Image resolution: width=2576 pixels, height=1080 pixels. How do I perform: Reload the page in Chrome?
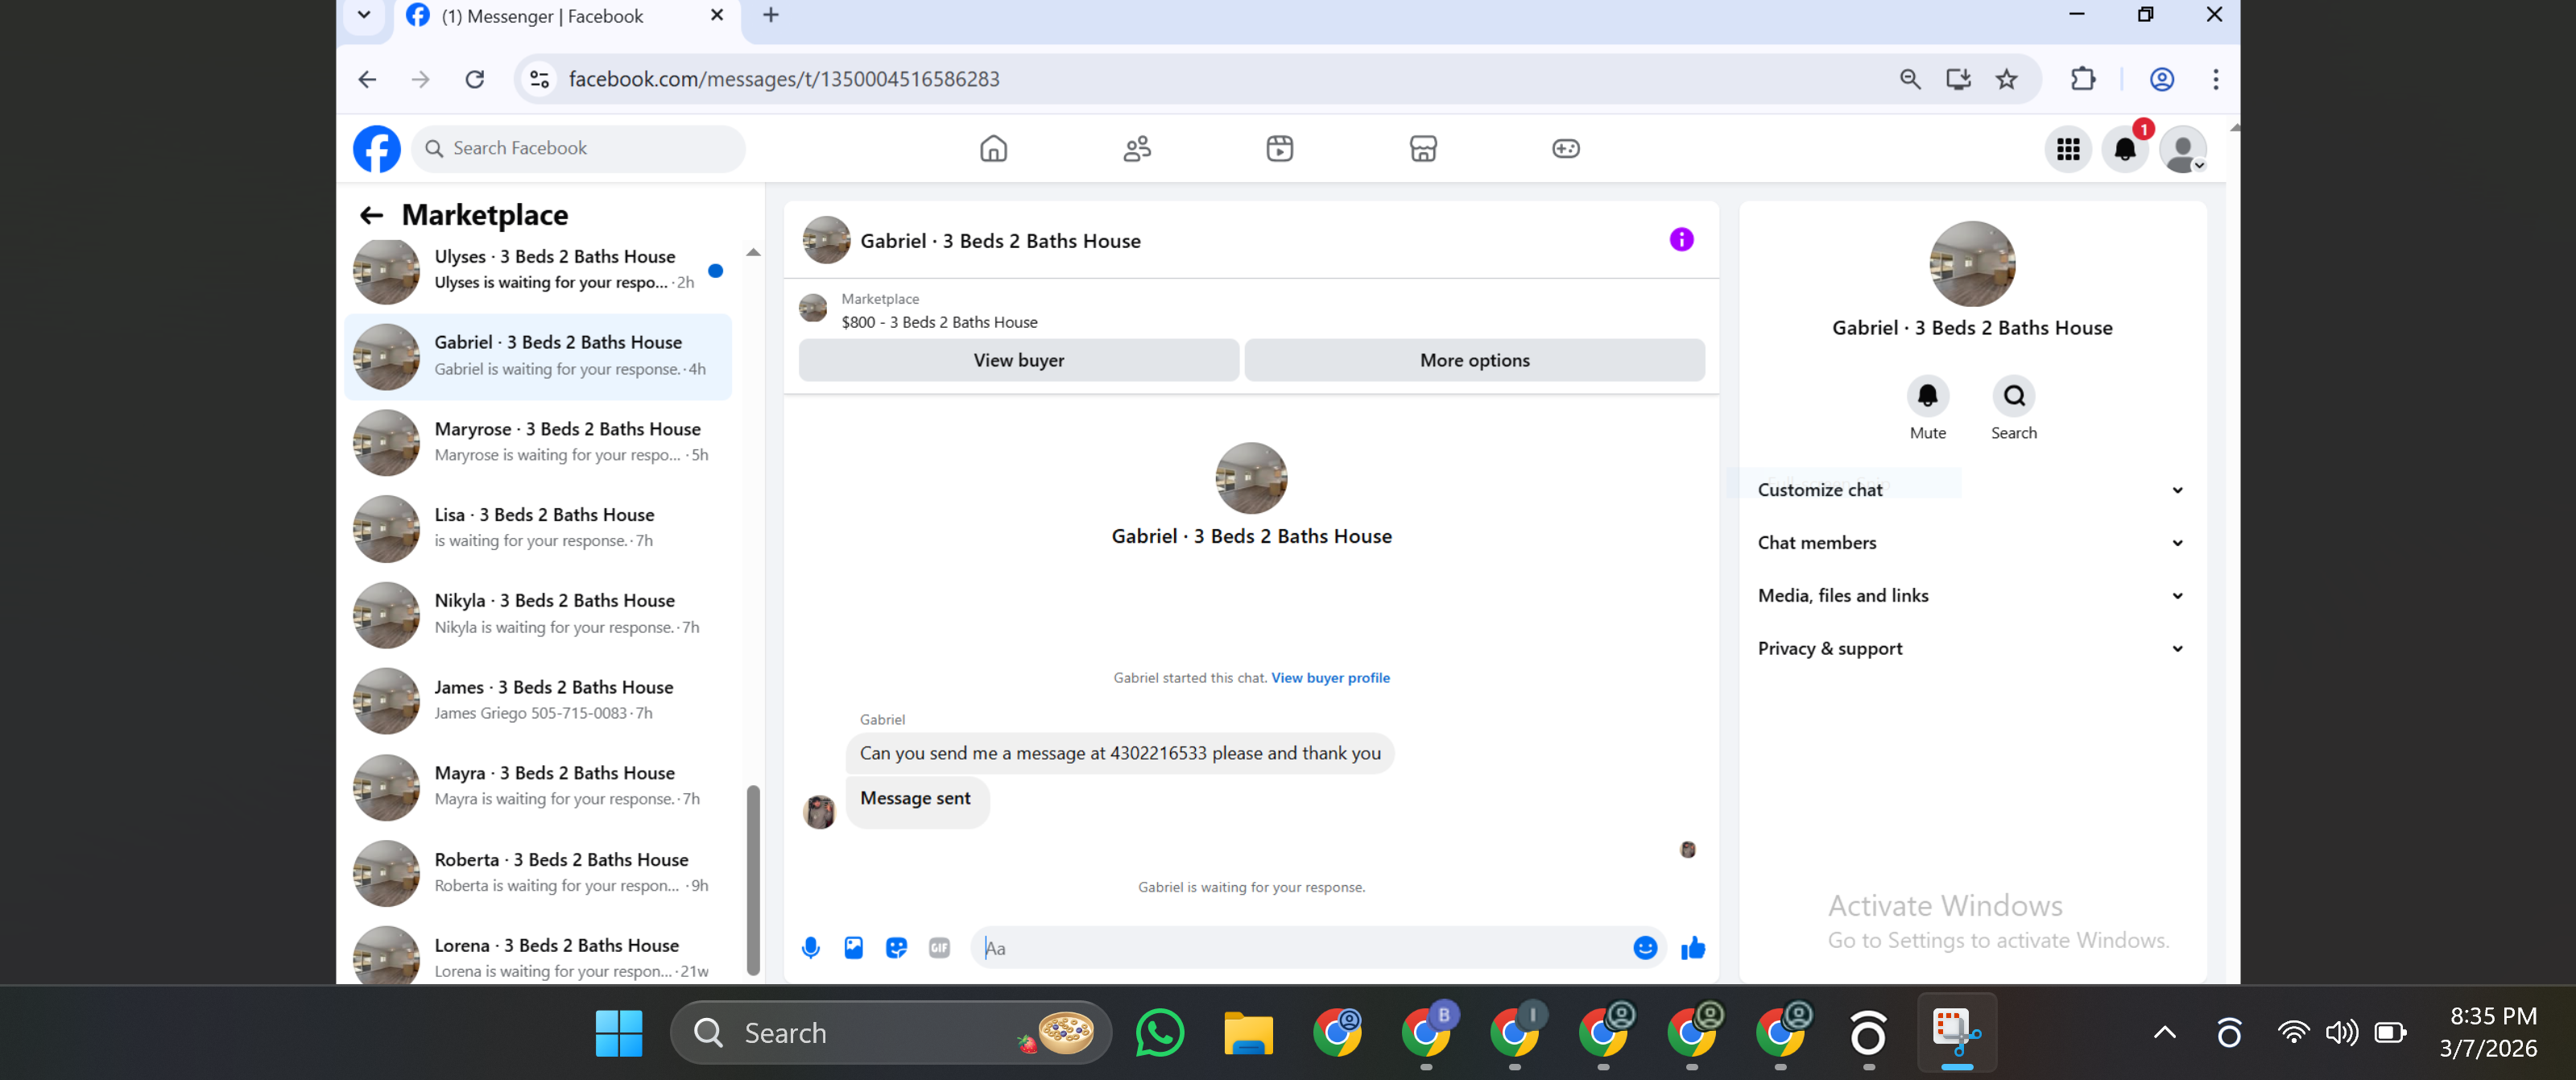(475, 79)
